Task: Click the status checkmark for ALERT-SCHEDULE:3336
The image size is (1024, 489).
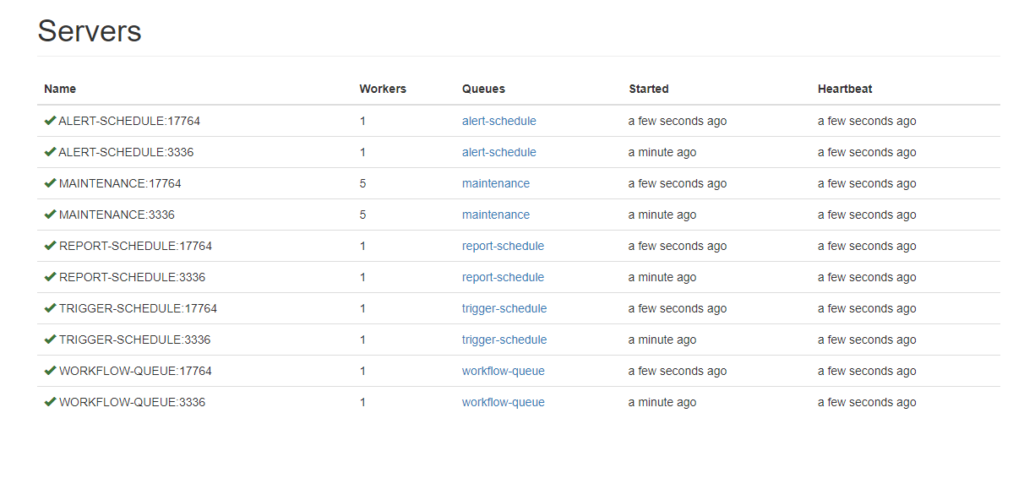Action: 50,152
